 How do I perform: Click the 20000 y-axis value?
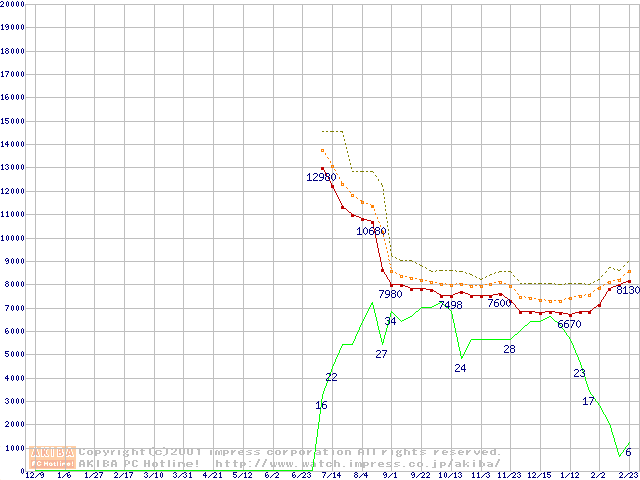tap(12, 4)
